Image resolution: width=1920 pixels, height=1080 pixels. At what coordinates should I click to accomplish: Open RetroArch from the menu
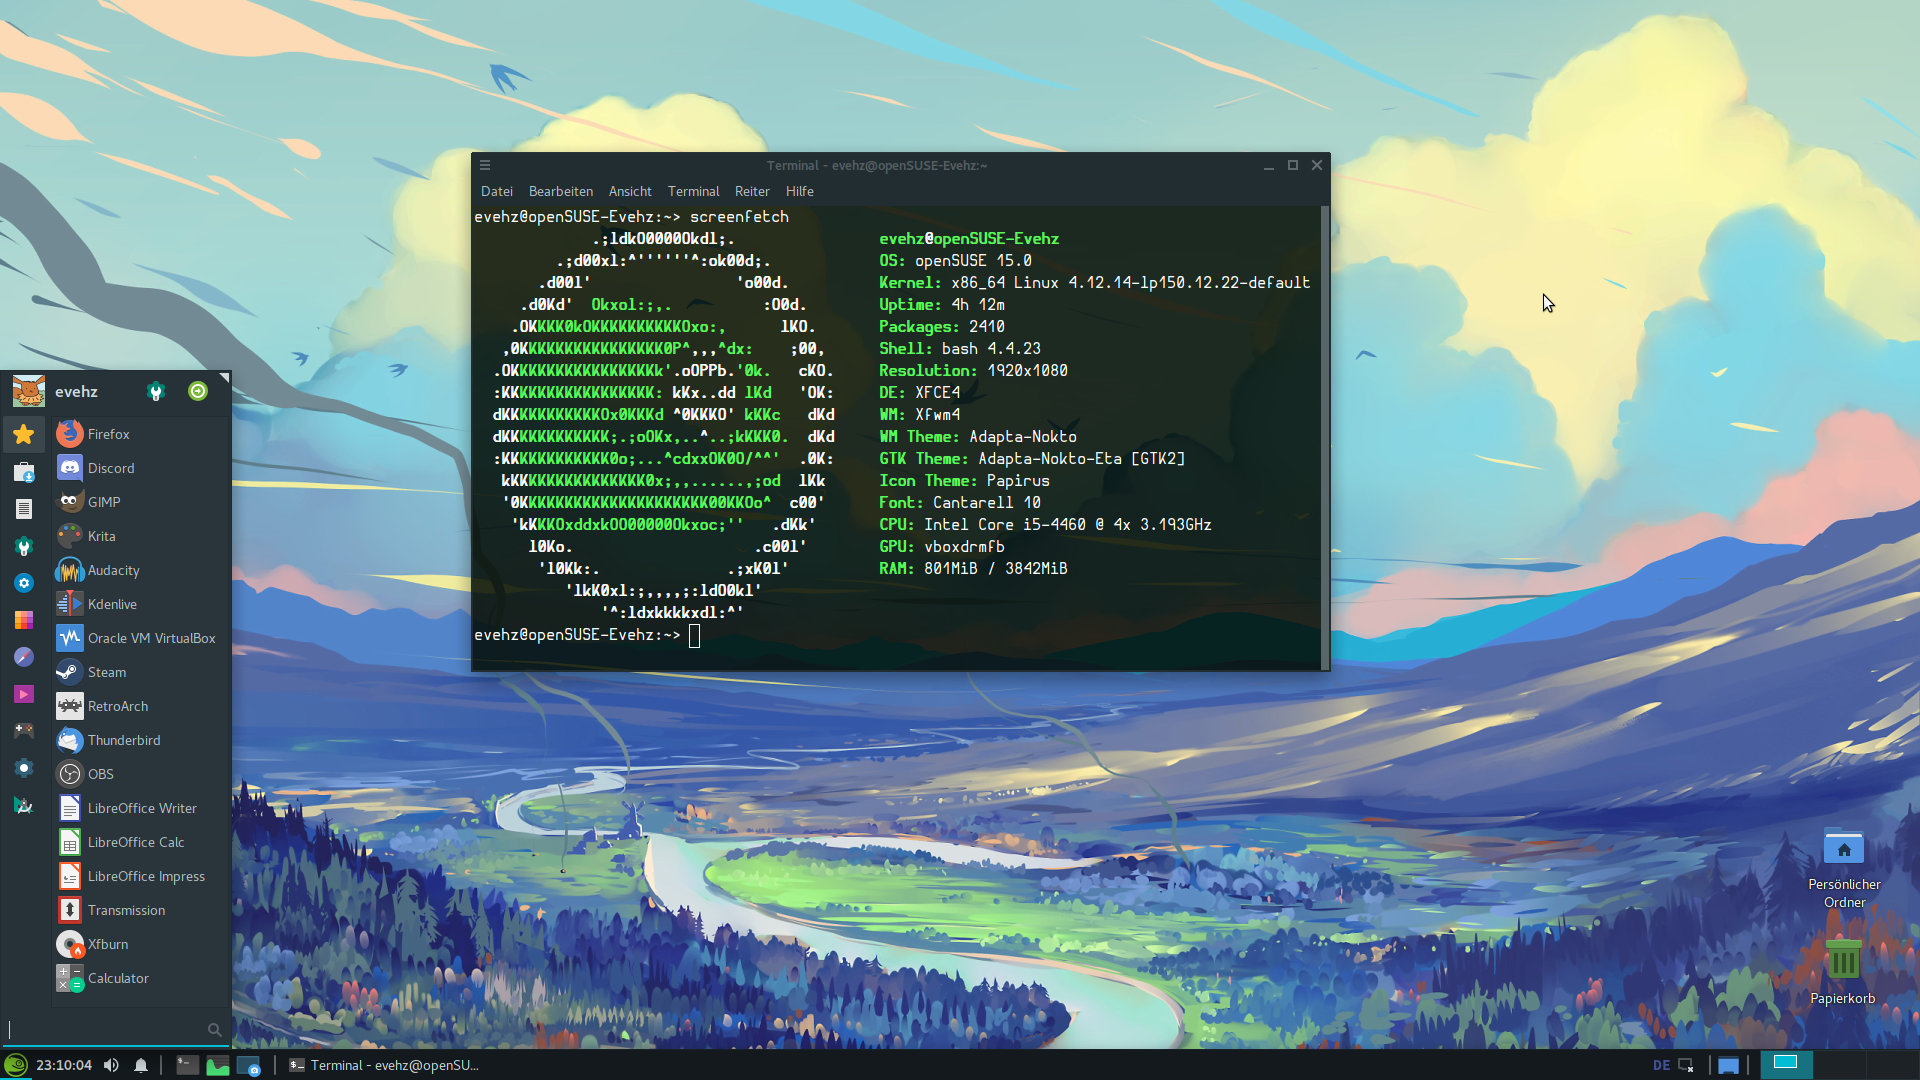(x=141, y=706)
